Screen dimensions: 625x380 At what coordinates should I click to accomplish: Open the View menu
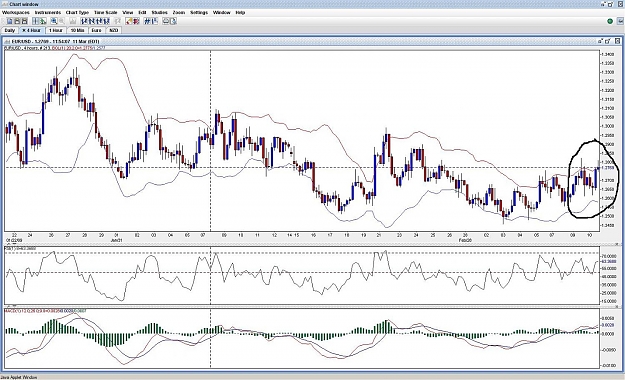[x=128, y=12]
